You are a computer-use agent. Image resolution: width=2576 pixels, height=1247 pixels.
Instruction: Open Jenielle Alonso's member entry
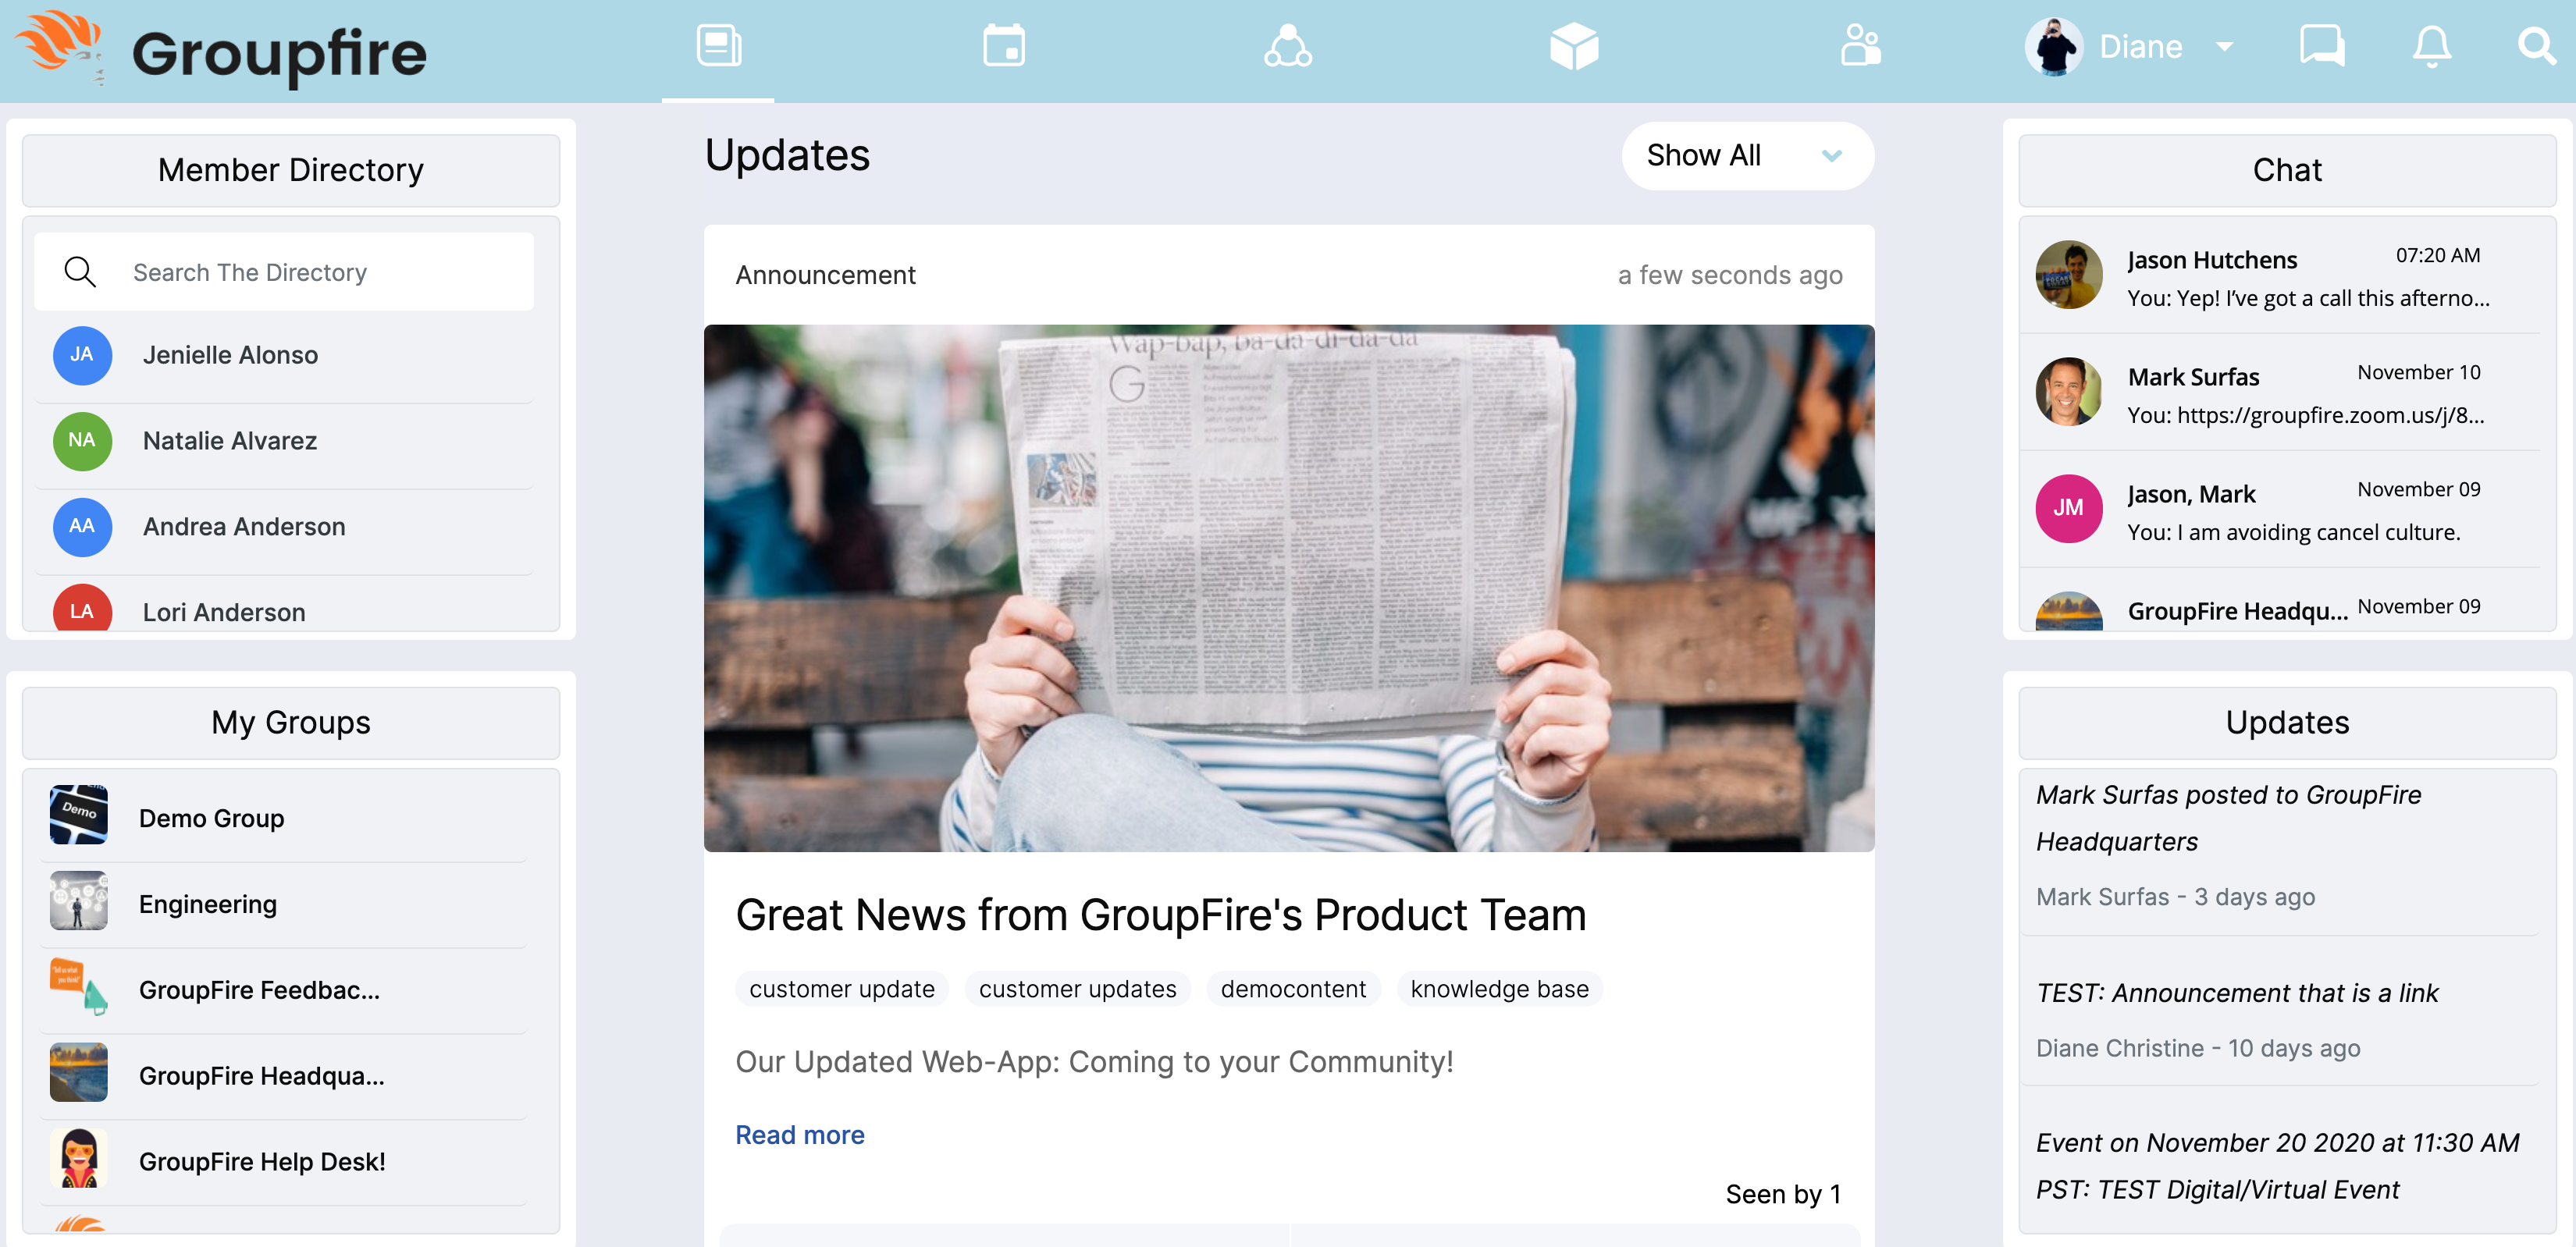[284, 355]
